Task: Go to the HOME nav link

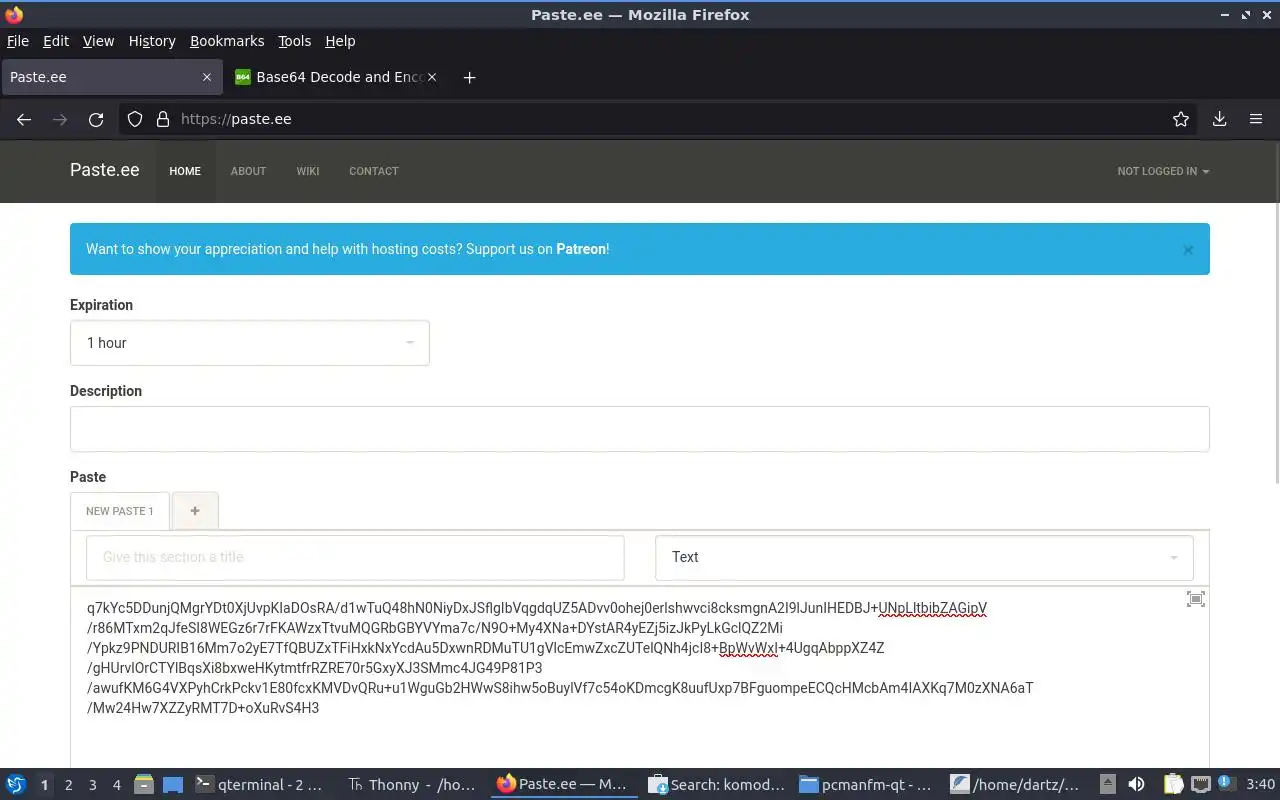Action: click(185, 171)
